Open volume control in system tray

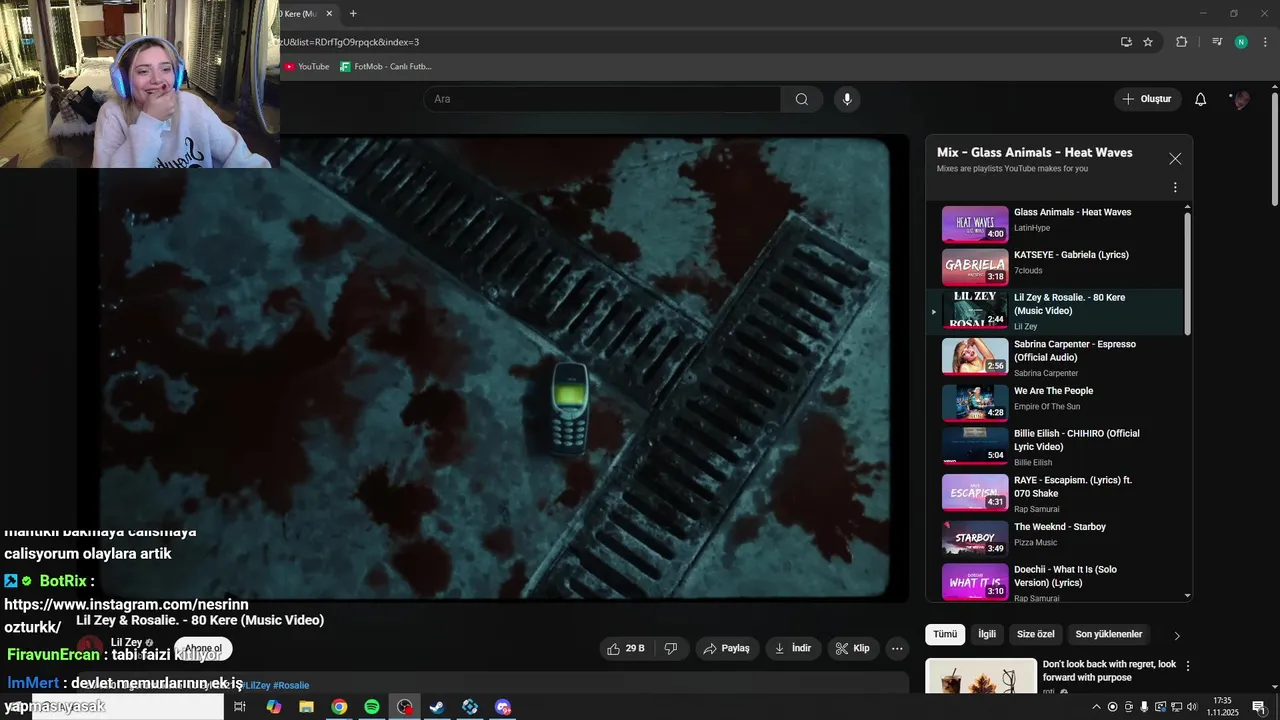(1191, 707)
